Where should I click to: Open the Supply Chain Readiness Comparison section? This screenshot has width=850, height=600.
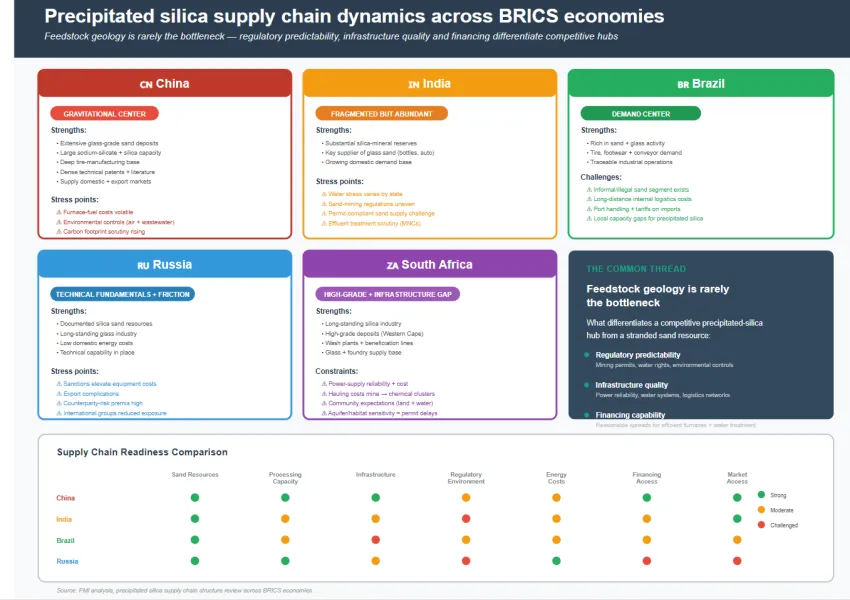point(144,452)
